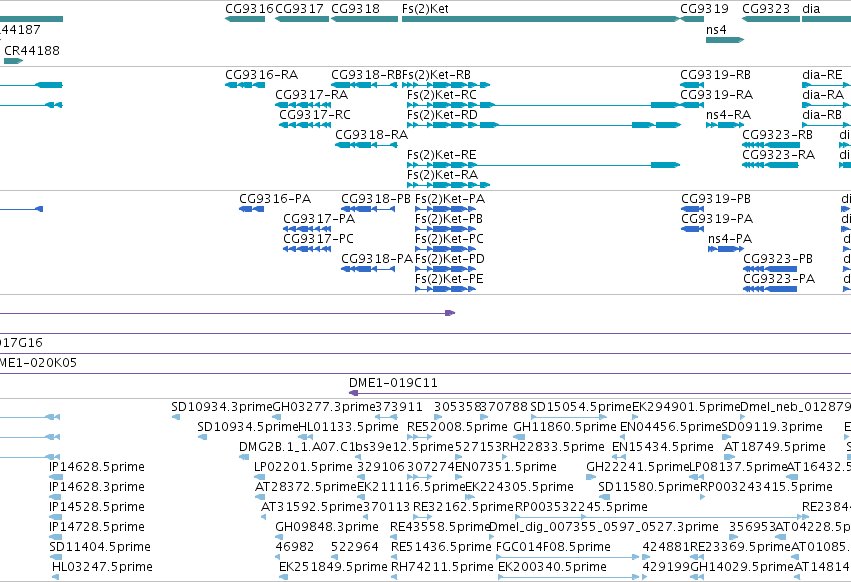This screenshot has width=851, height=582.
Task: Click the CG9317 gene label
Action: 300,9
